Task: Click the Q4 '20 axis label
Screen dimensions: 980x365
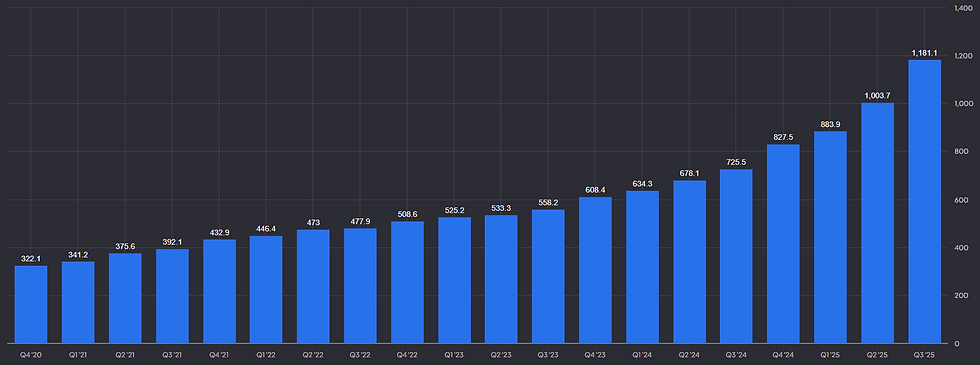Action: point(31,354)
